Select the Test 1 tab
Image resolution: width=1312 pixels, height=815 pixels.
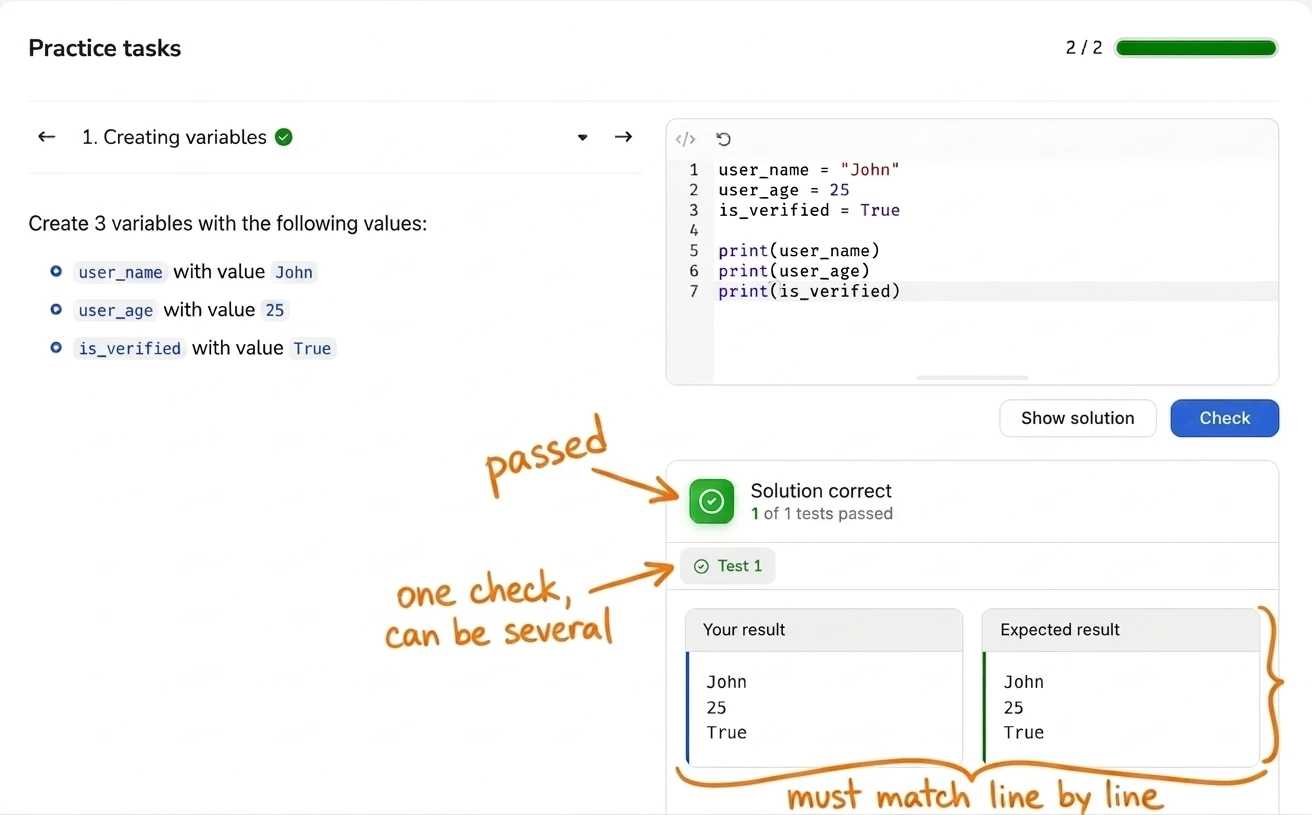728,566
